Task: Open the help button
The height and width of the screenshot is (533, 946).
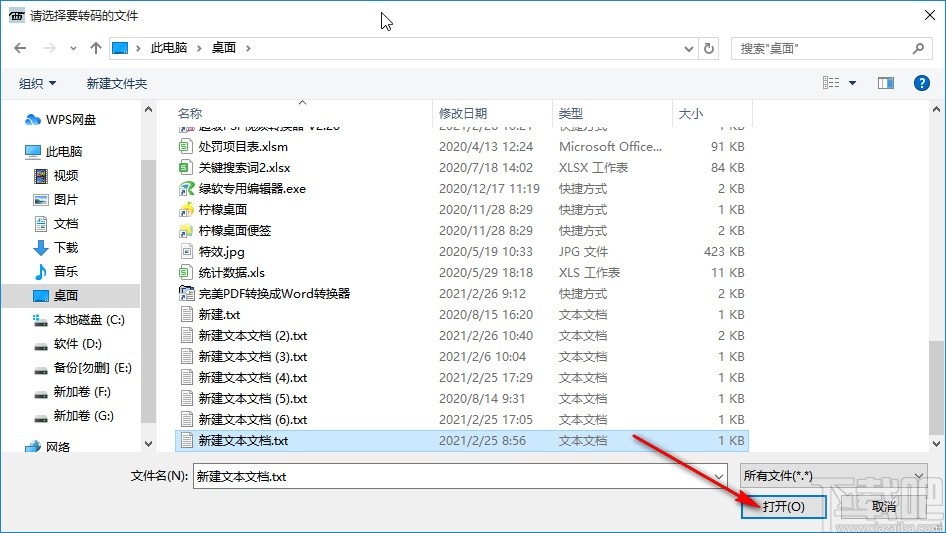Action: [921, 83]
